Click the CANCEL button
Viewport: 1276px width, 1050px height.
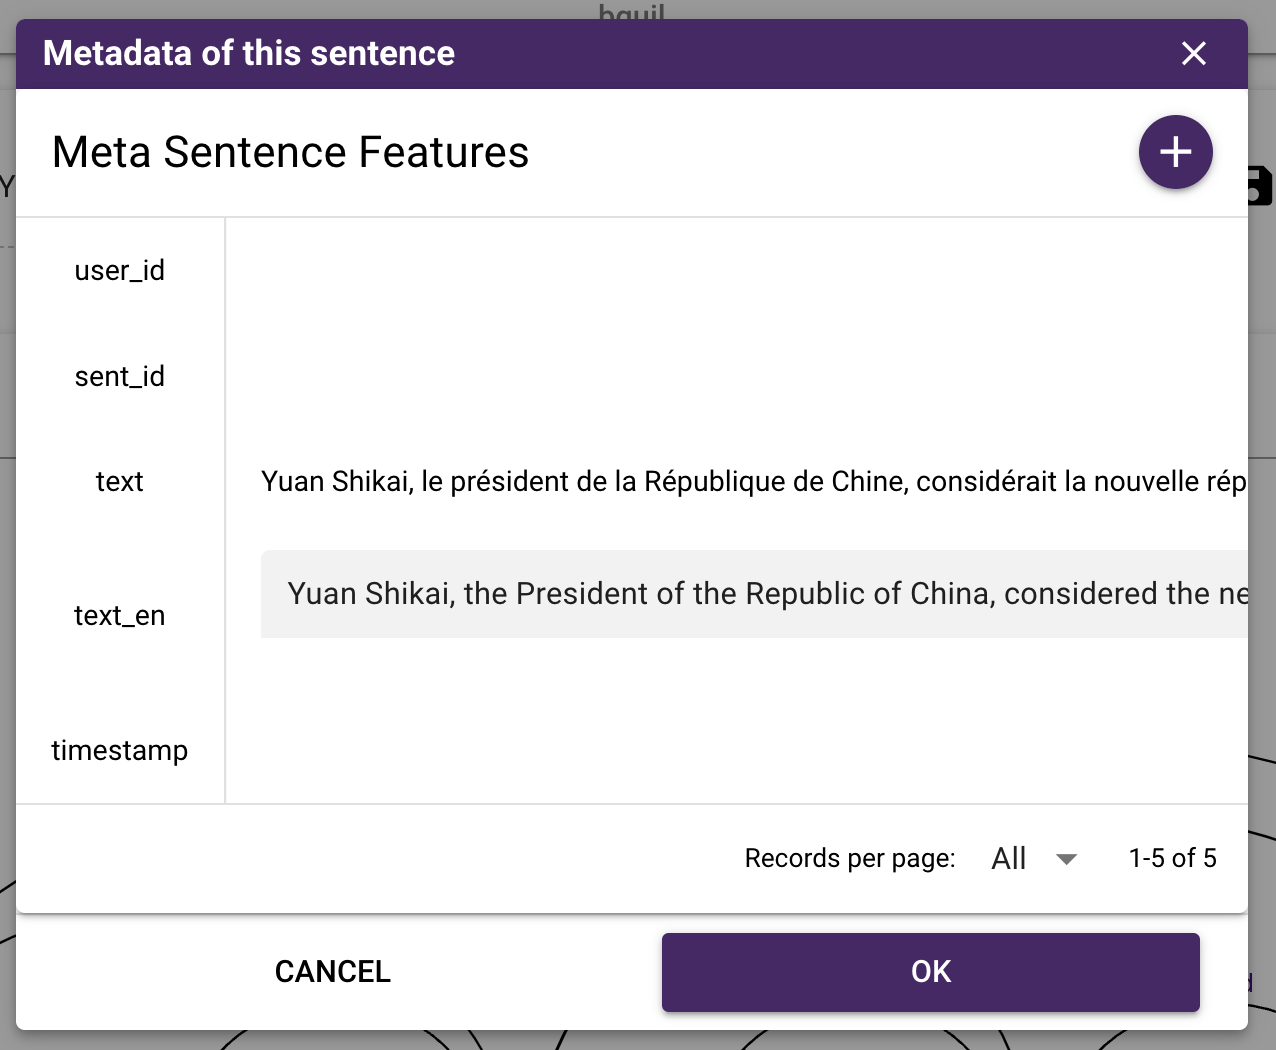[x=333, y=972]
